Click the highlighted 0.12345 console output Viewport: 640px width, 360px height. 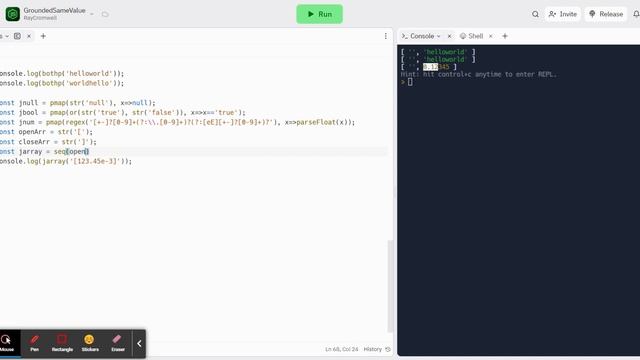[436, 67]
